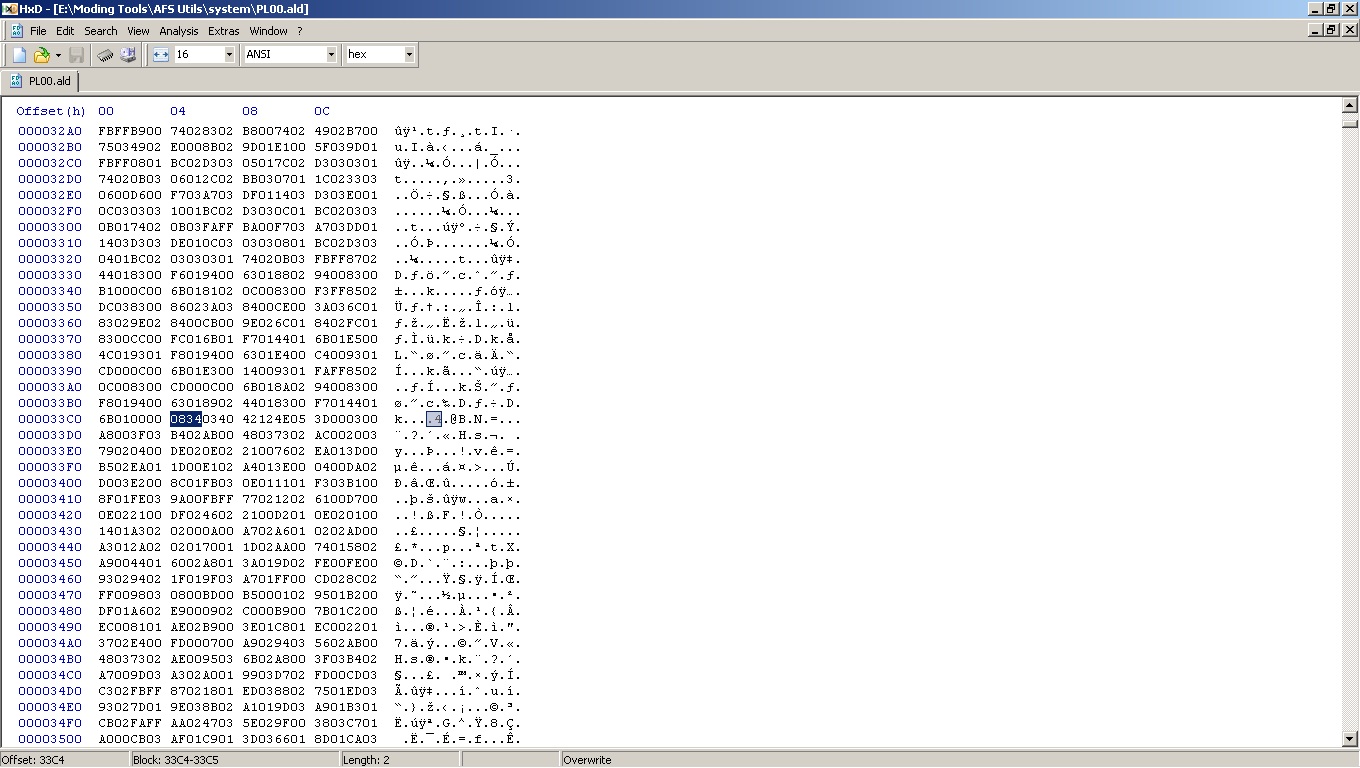
Task: Click the highlighted 0834 bytes in row 000033C0
Action: tap(186, 419)
